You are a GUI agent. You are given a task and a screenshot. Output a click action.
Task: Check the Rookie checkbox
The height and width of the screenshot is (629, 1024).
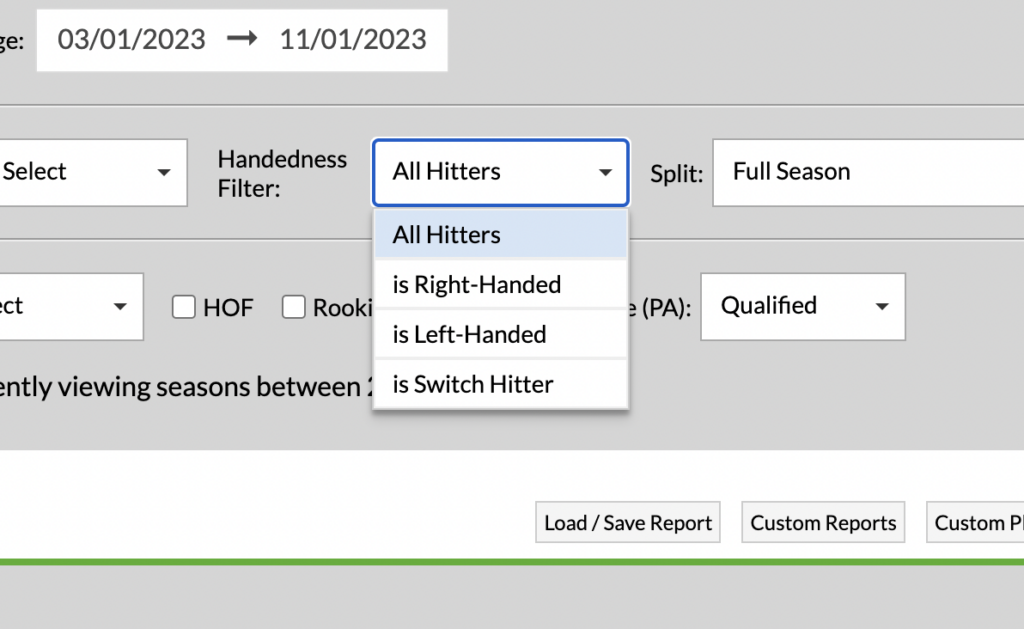294,307
